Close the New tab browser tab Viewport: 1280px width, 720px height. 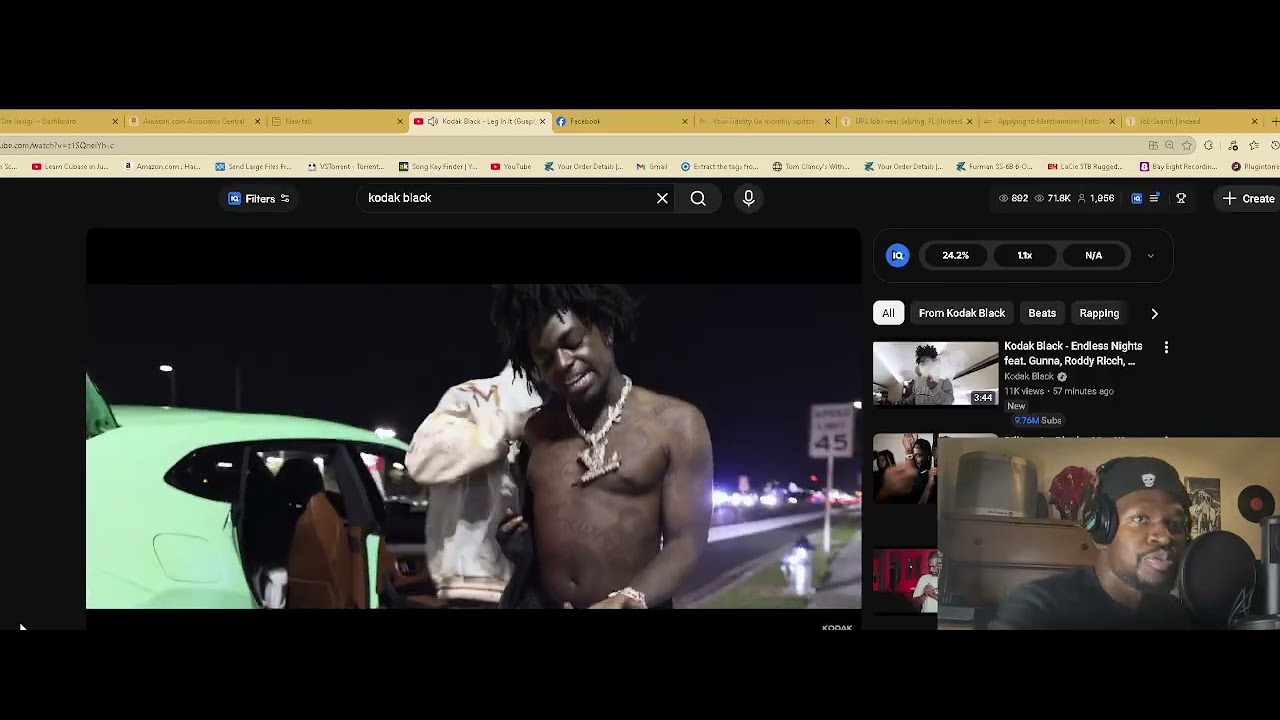[400, 121]
